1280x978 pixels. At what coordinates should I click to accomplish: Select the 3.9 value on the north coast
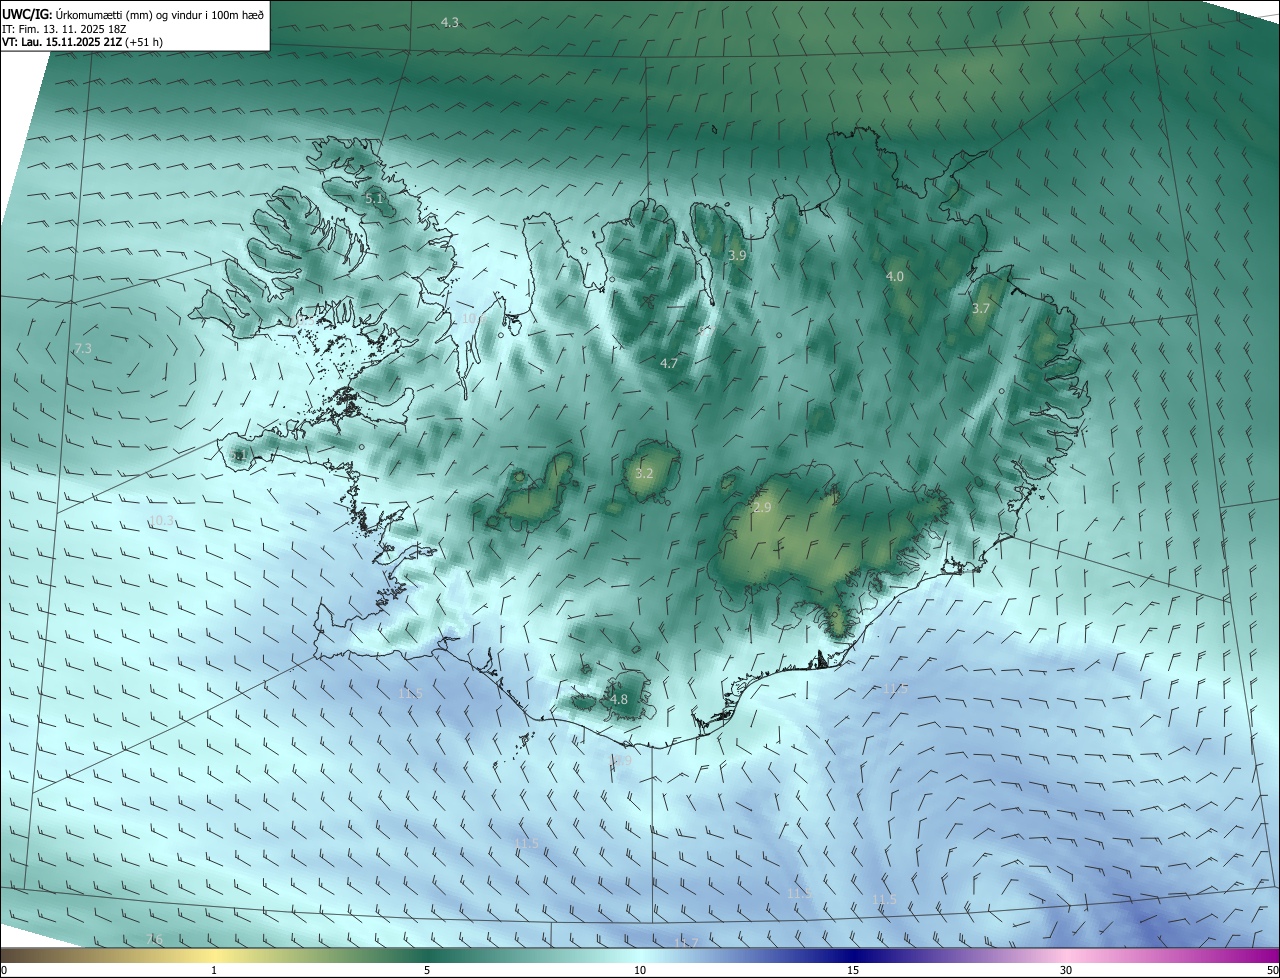pyautogui.click(x=737, y=256)
